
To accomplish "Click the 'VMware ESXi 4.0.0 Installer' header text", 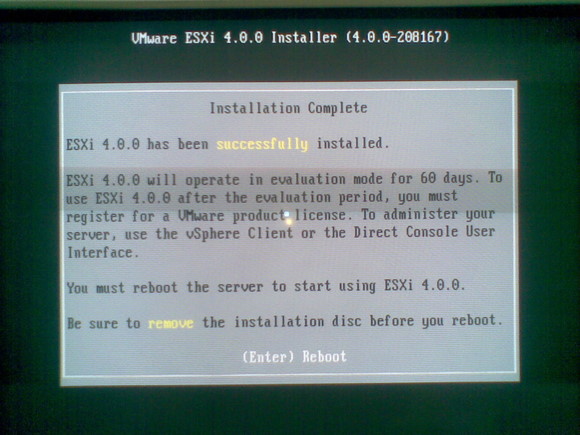I will 234,38.
